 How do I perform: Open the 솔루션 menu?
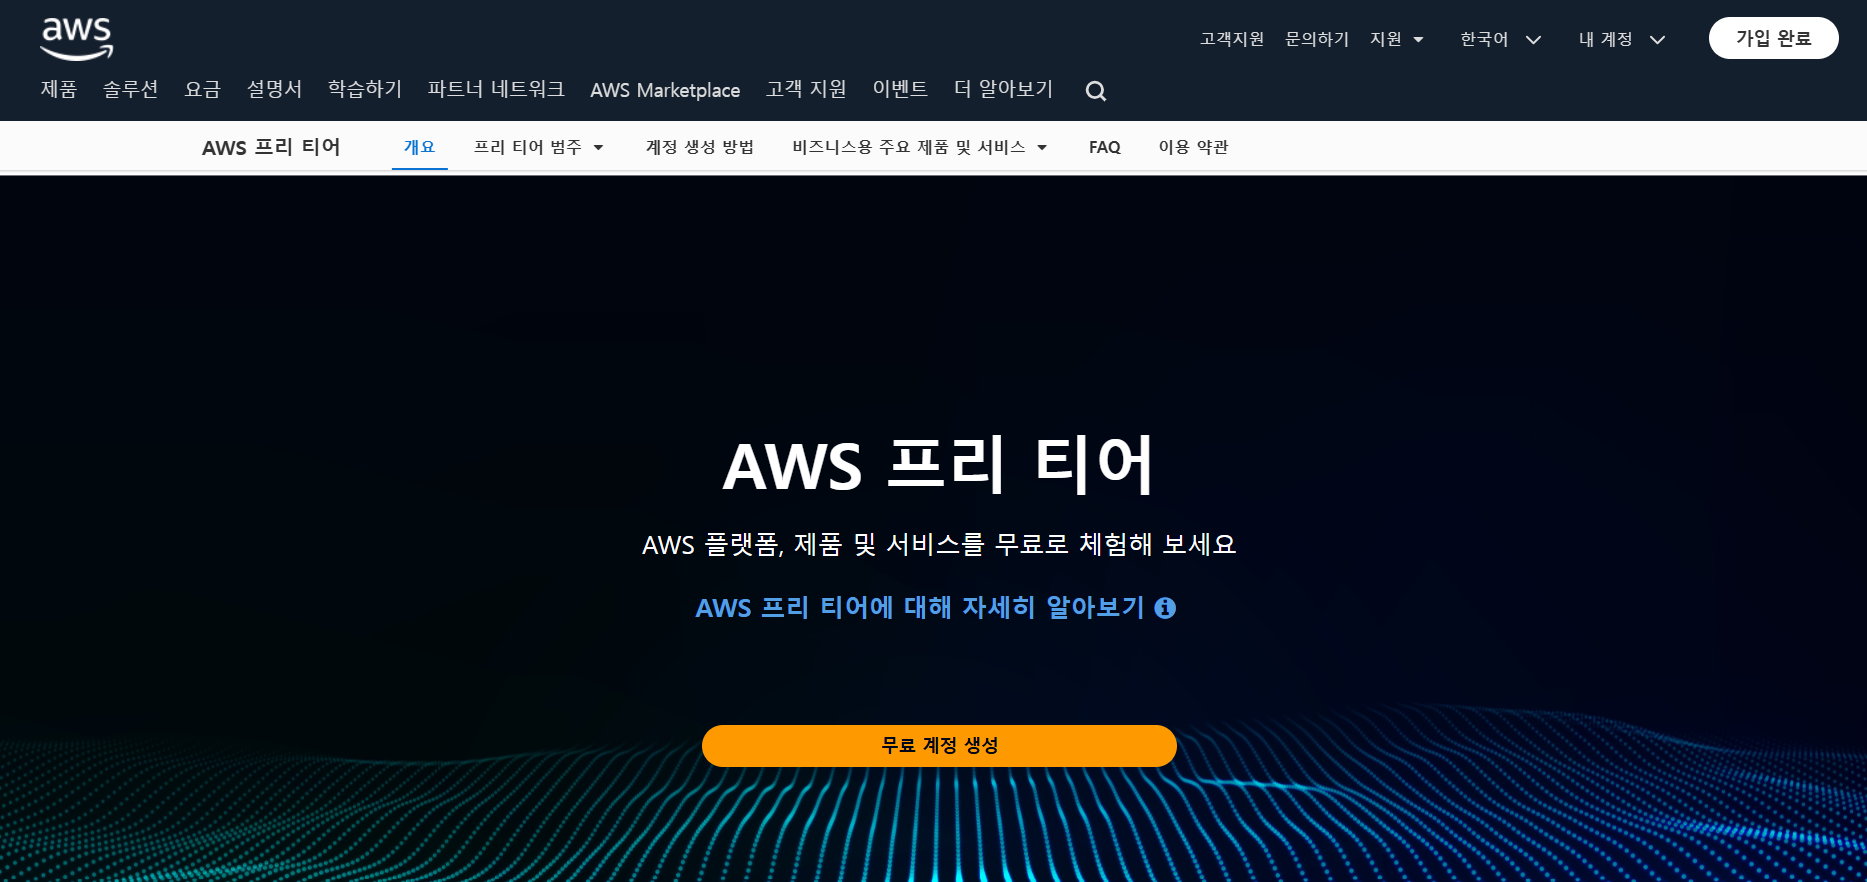[x=130, y=89]
